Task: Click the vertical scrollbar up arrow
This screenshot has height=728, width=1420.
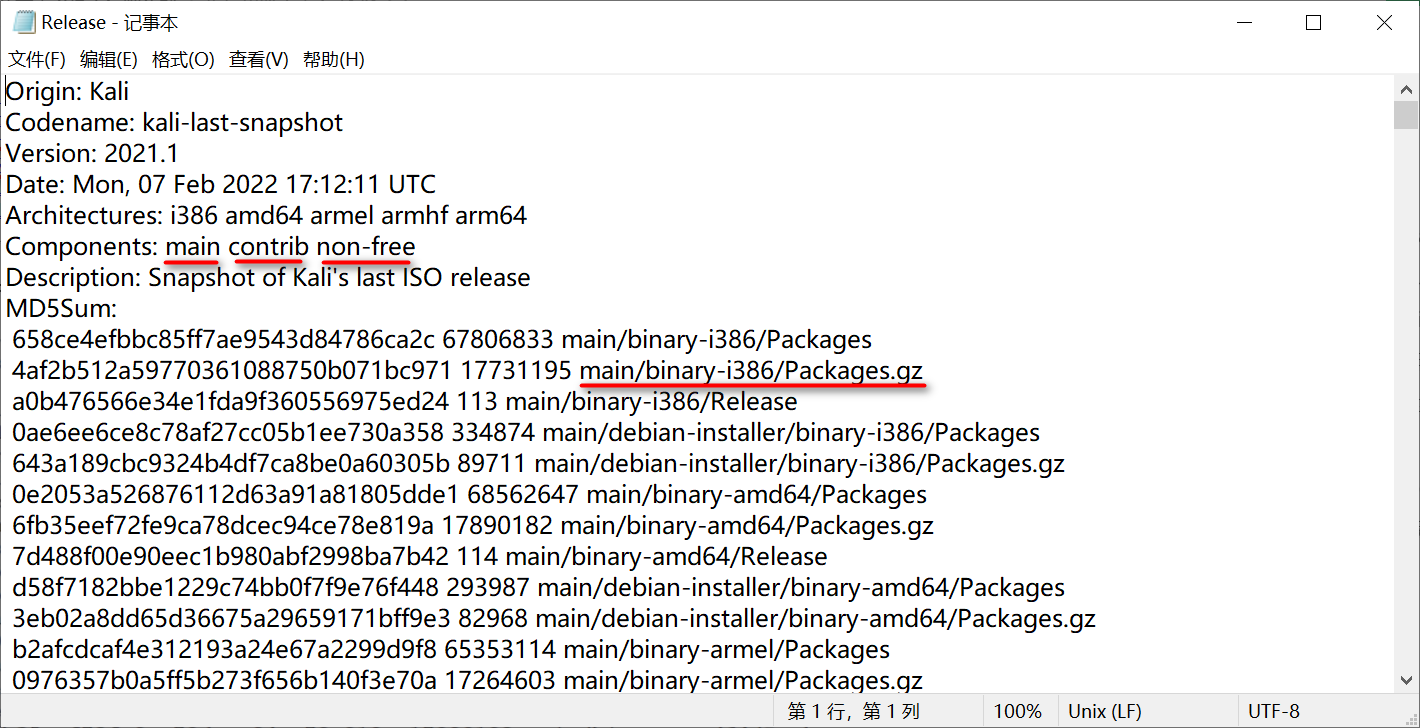Action: click(x=1406, y=89)
